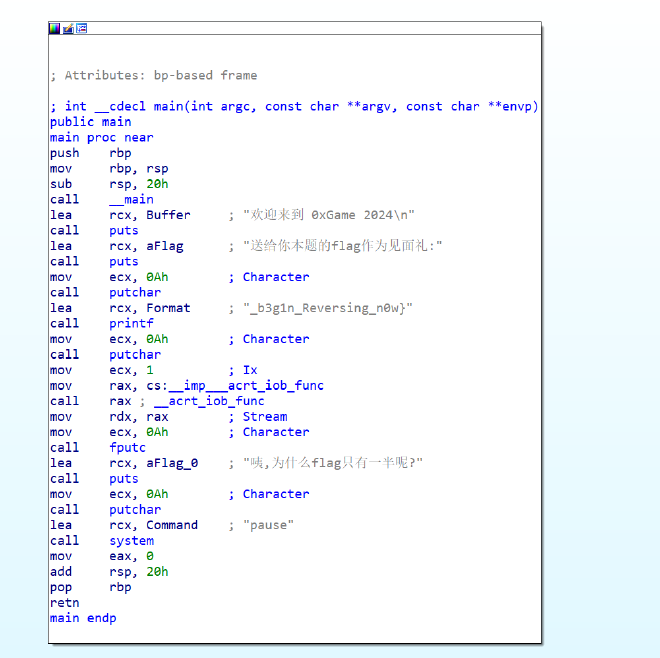
Task: Click the node color palette icon
Action: [55, 29]
